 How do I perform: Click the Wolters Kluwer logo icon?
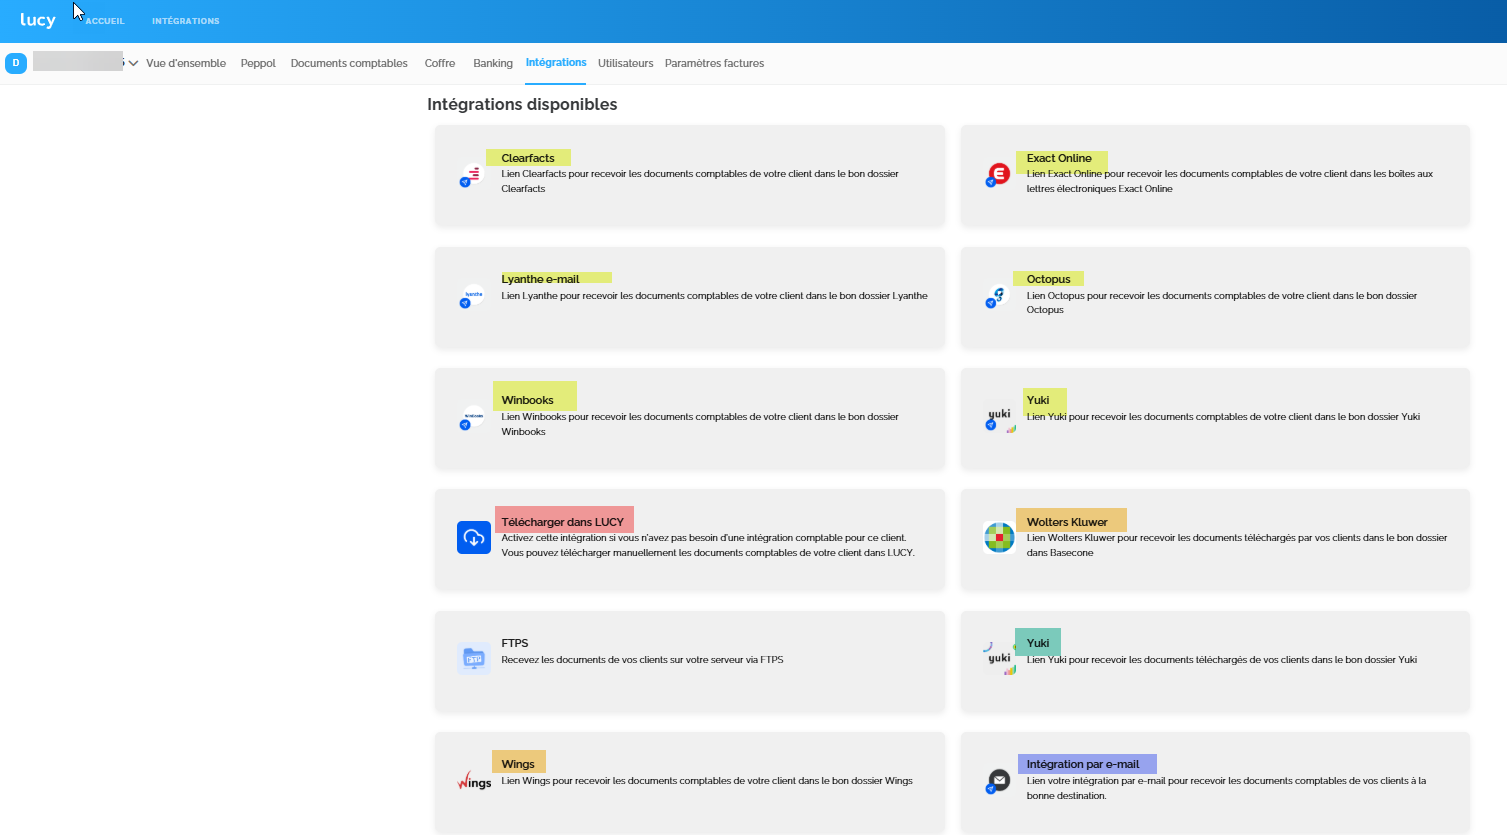tap(999, 538)
